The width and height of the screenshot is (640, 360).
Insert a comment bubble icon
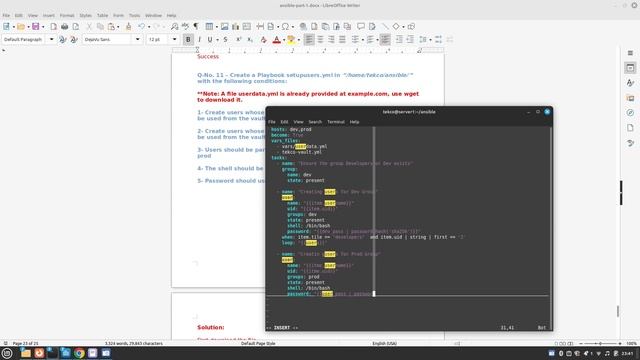point(361,27)
